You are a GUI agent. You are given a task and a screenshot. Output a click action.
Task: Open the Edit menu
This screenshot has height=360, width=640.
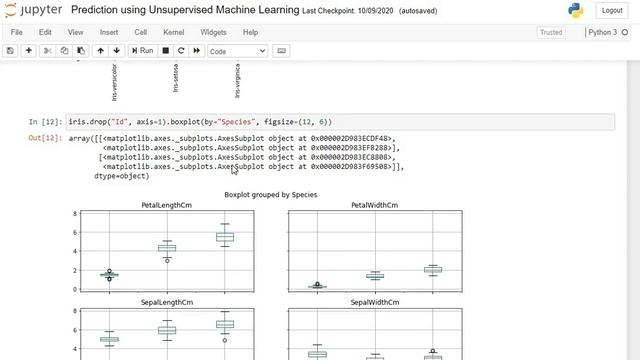[45, 32]
